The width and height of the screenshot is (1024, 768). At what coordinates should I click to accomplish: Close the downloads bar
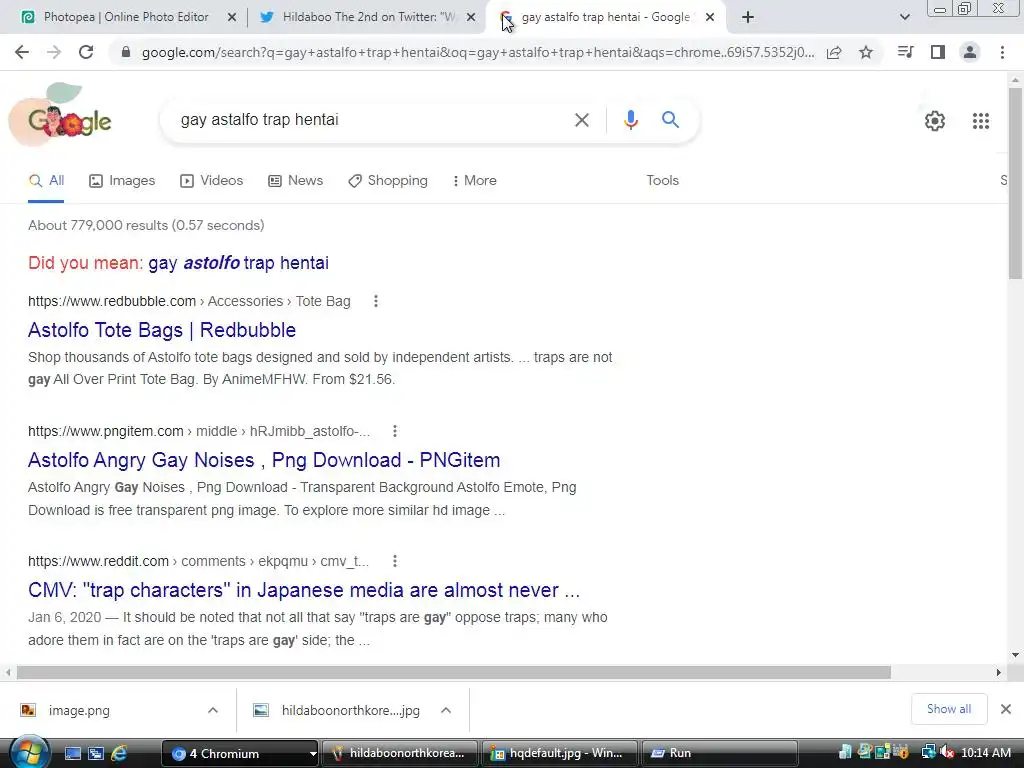coord(1006,709)
